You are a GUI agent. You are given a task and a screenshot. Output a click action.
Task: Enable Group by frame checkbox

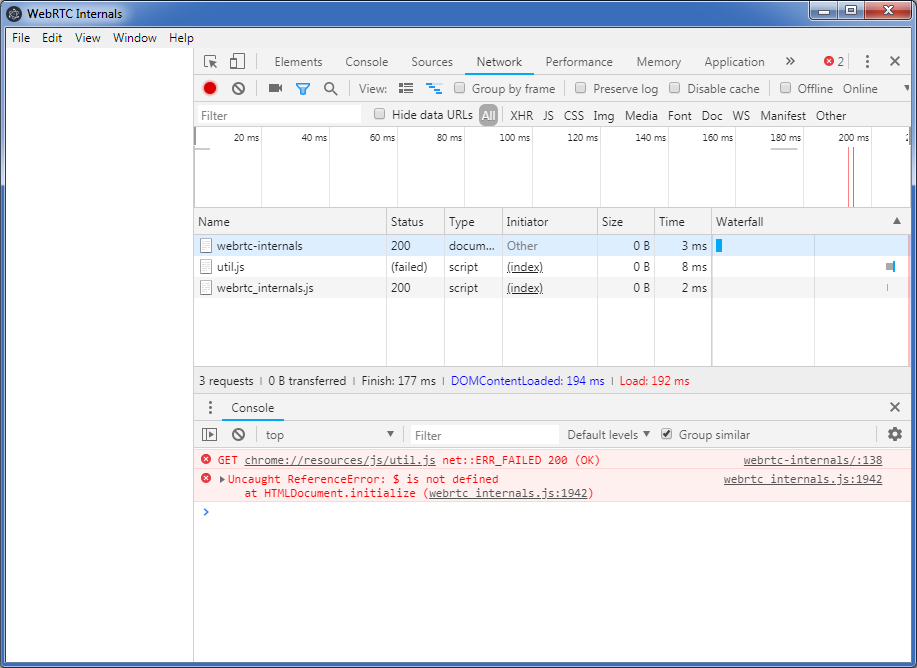(x=460, y=88)
